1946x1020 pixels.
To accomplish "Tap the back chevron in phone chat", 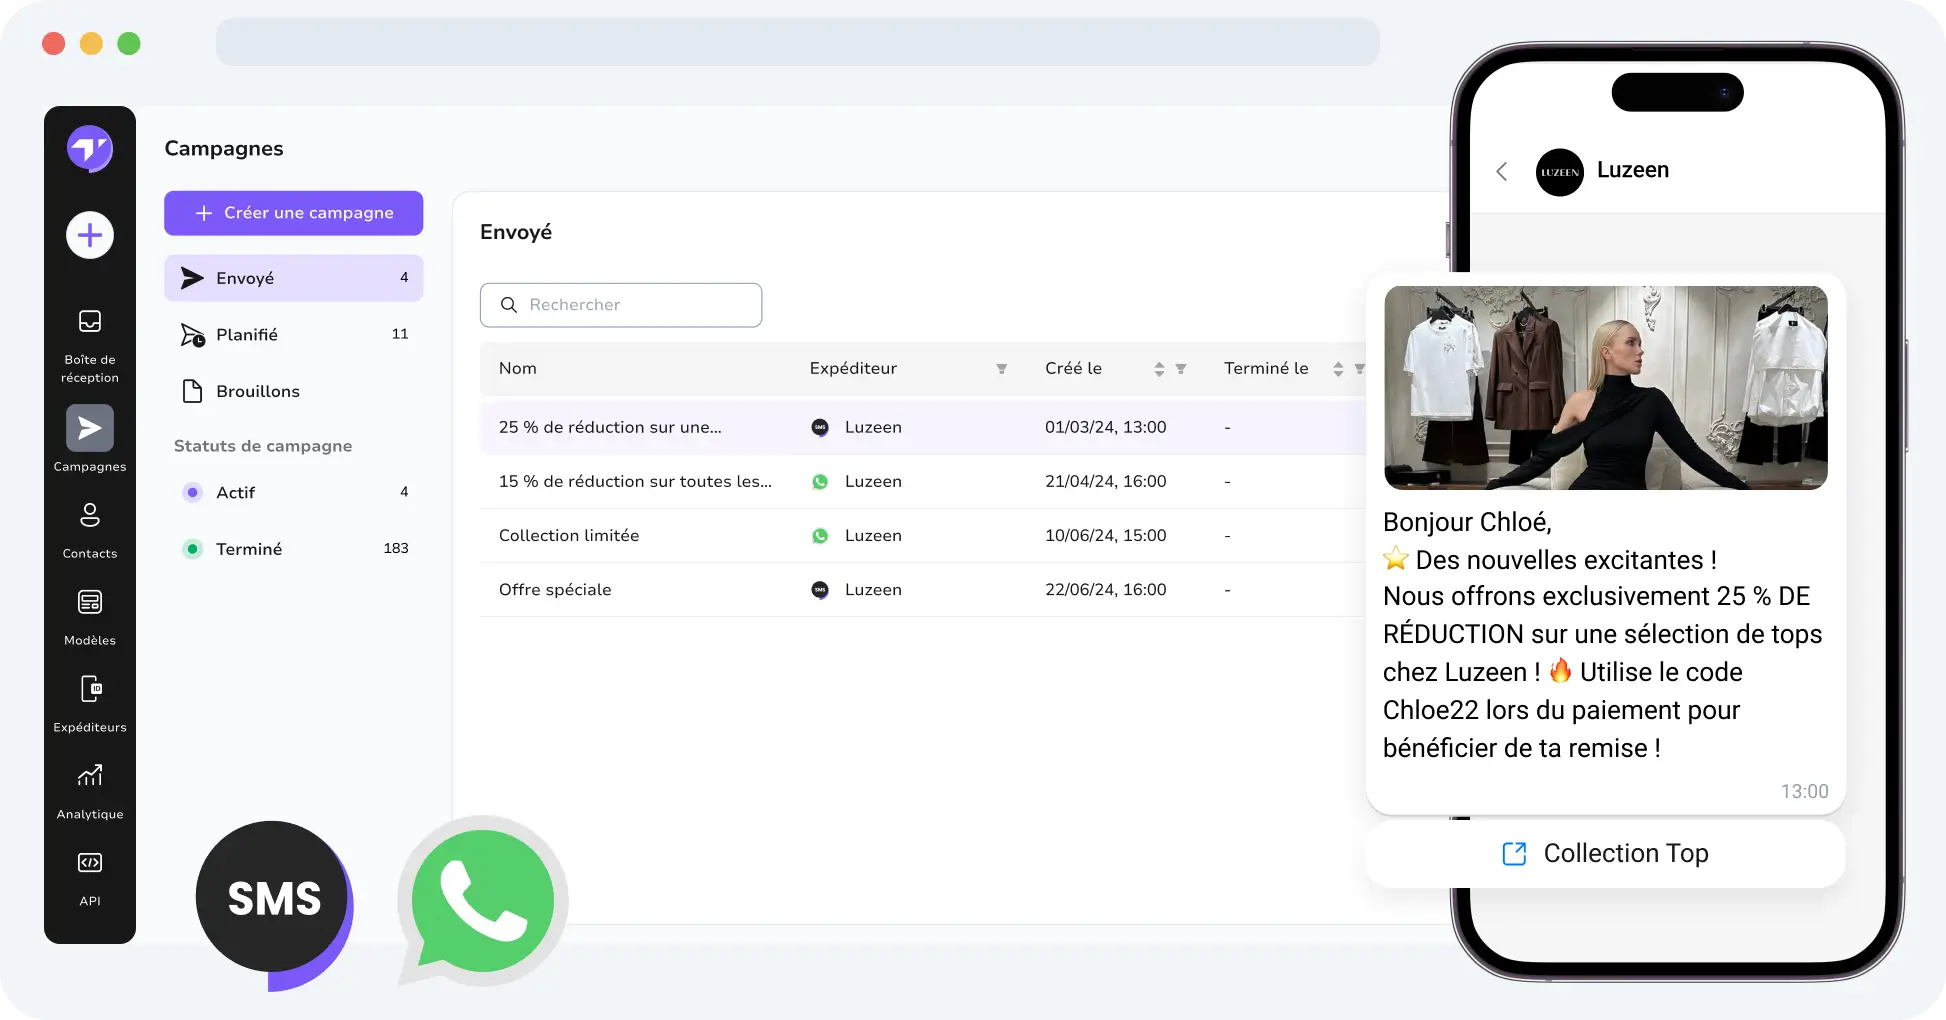I will pos(1501,172).
